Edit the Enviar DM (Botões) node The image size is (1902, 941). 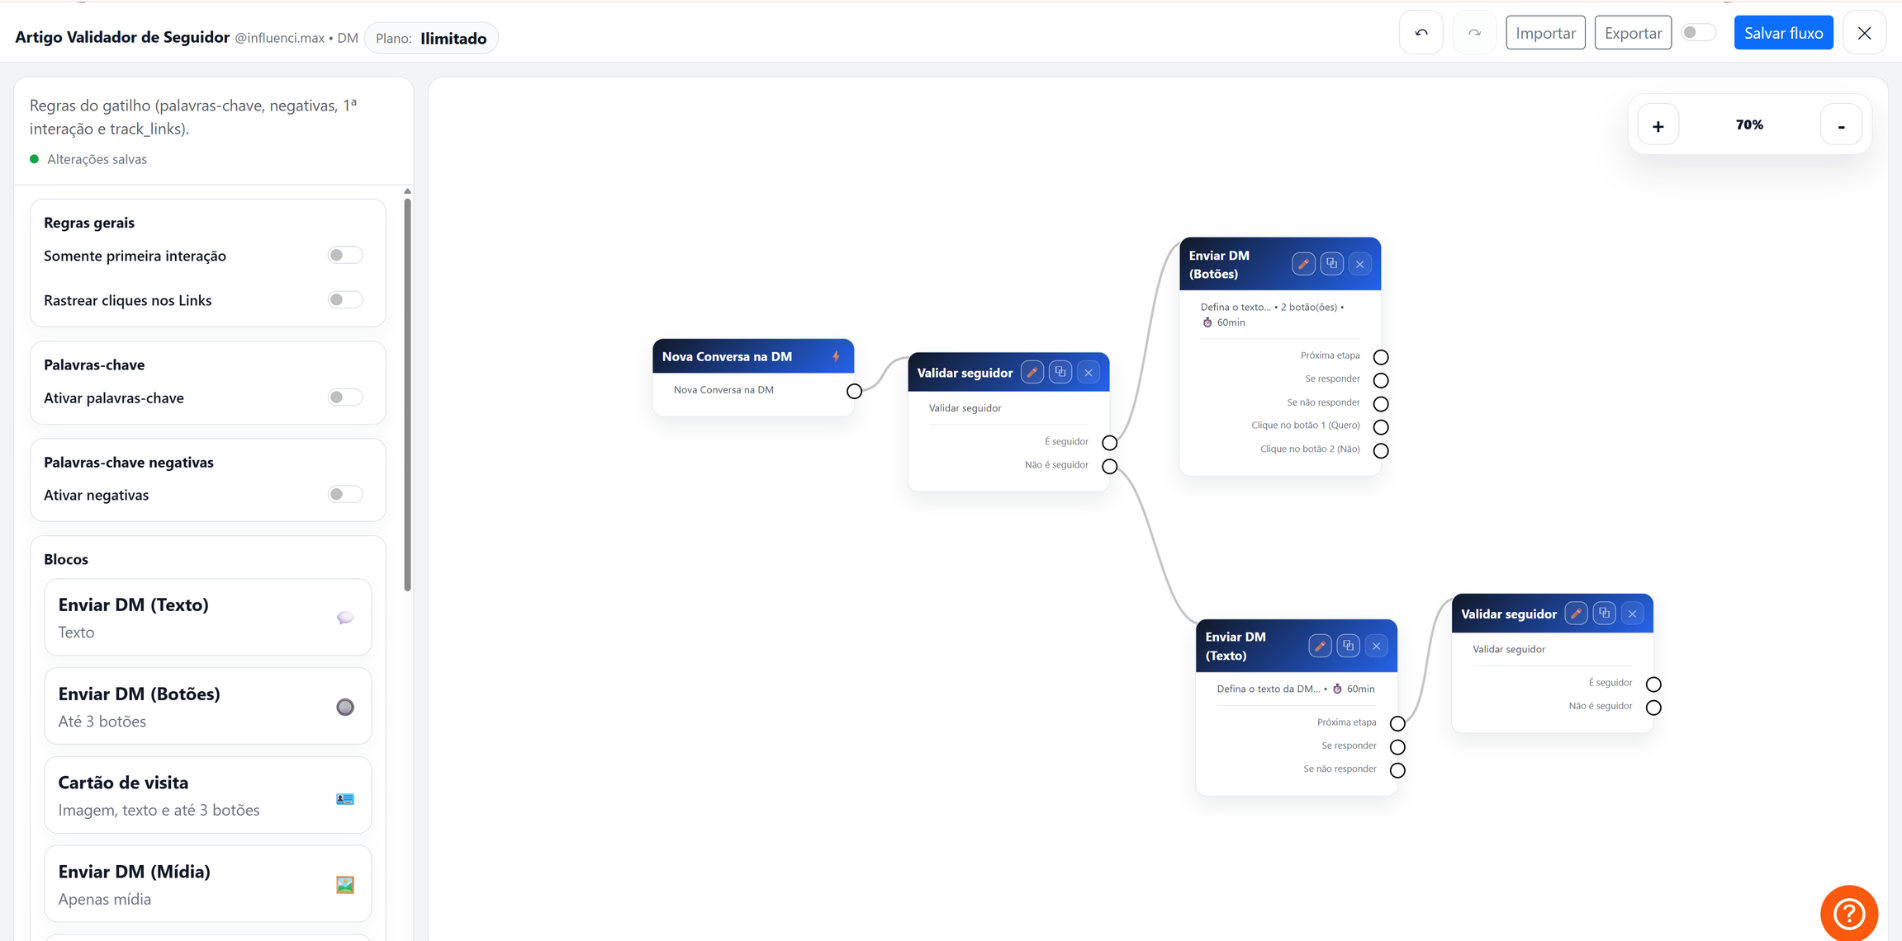click(1303, 264)
